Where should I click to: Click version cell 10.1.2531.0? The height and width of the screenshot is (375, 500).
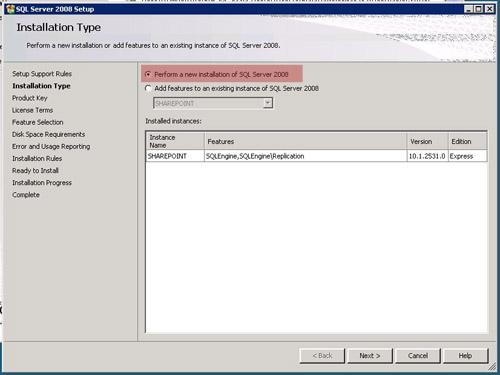point(427,156)
